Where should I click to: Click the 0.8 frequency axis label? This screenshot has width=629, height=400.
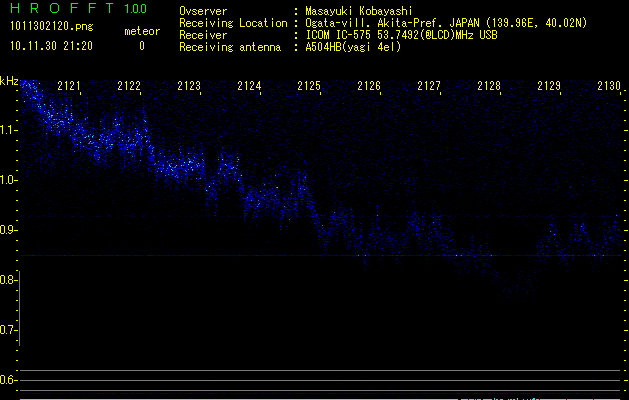point(8,280)
